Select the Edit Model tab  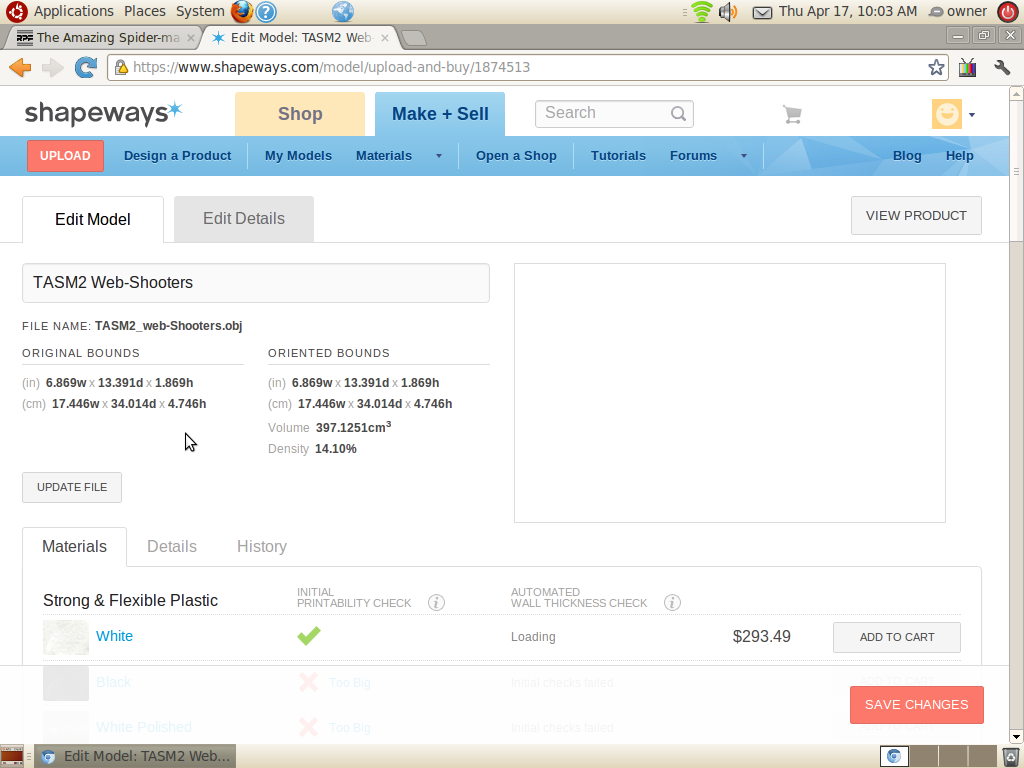[93, 219]
